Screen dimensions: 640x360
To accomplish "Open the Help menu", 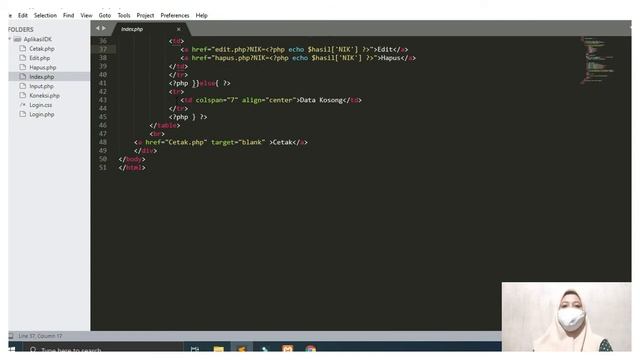I will click(x=202, y=16).
